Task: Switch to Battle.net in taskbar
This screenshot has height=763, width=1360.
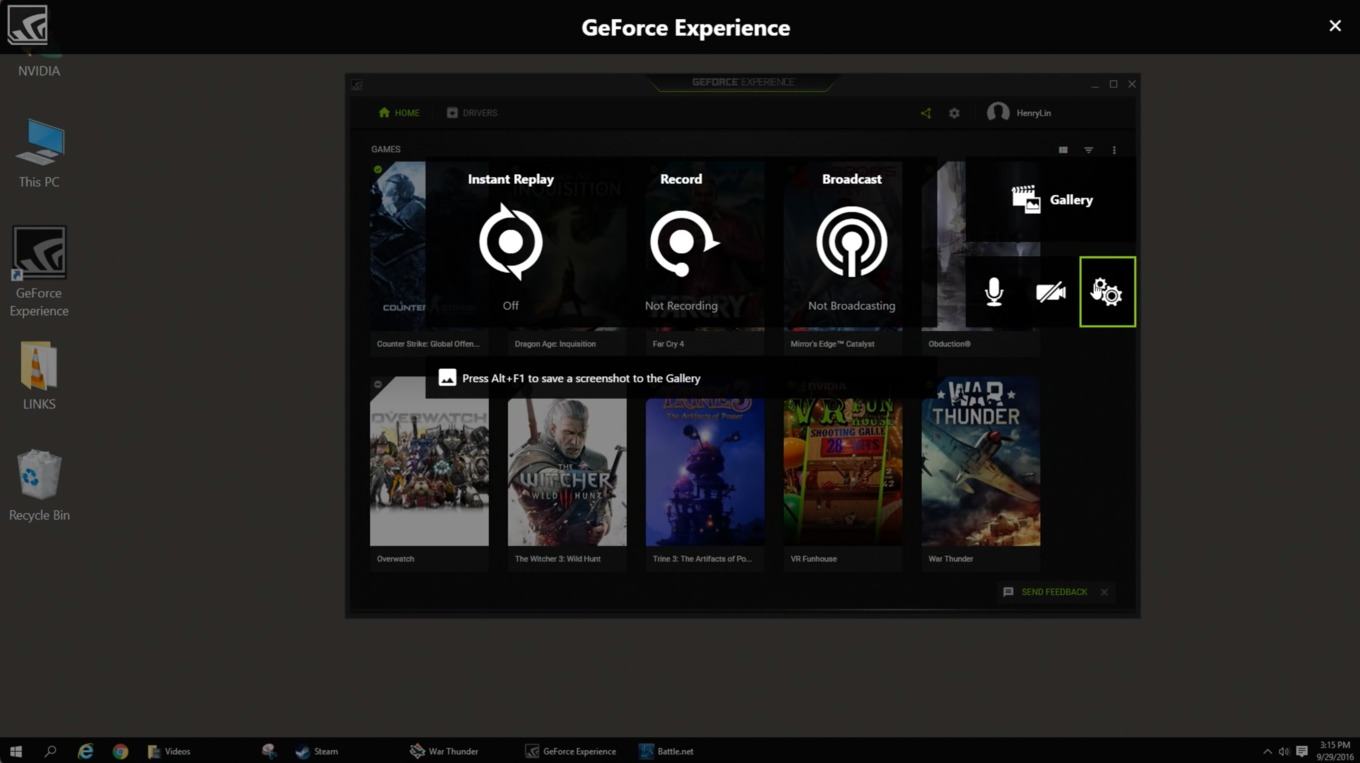Action: tap(666, 751)
